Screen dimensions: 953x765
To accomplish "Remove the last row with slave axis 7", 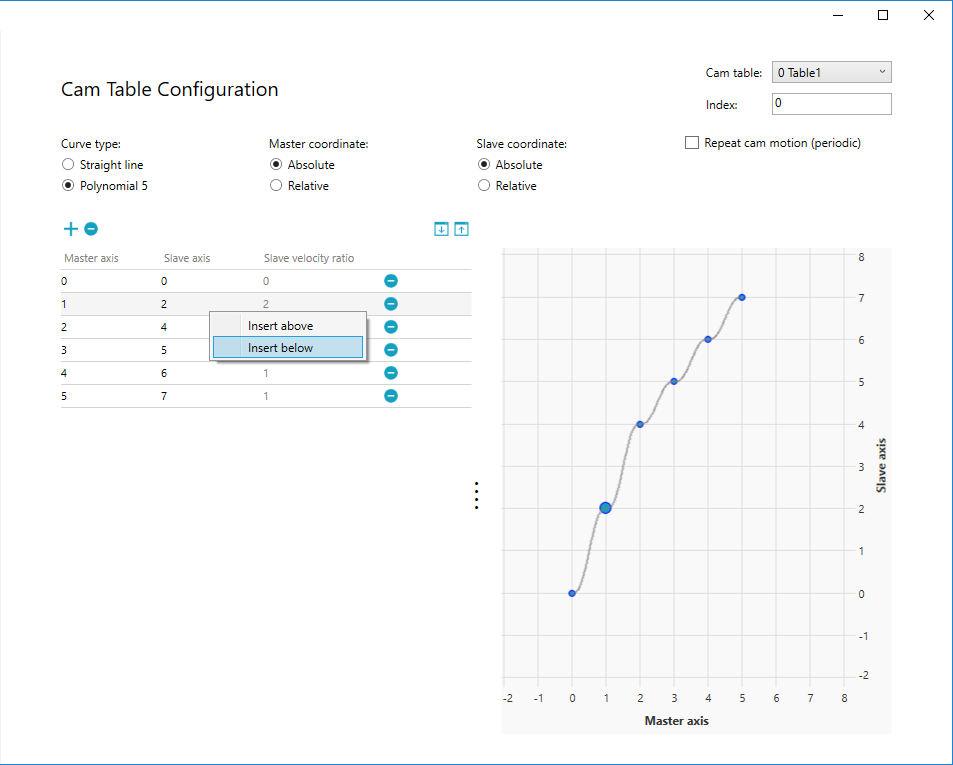I will pos(391,396).
